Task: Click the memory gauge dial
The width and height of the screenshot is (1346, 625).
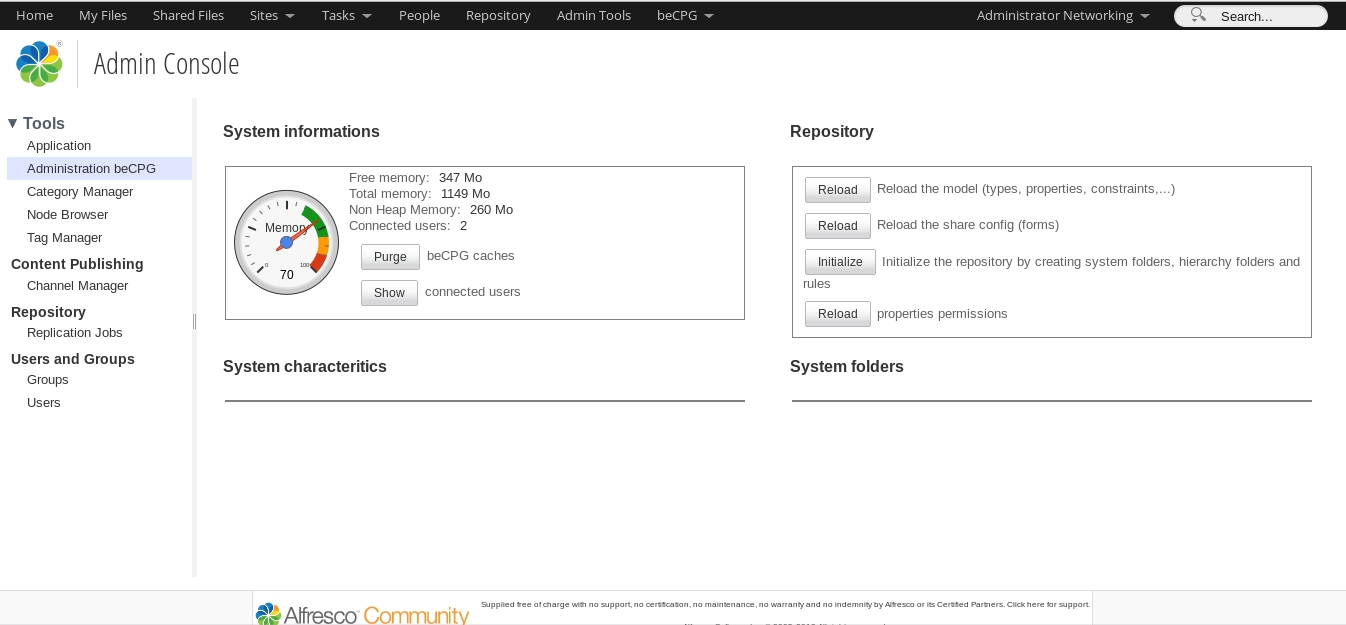Action: point(287,243)
